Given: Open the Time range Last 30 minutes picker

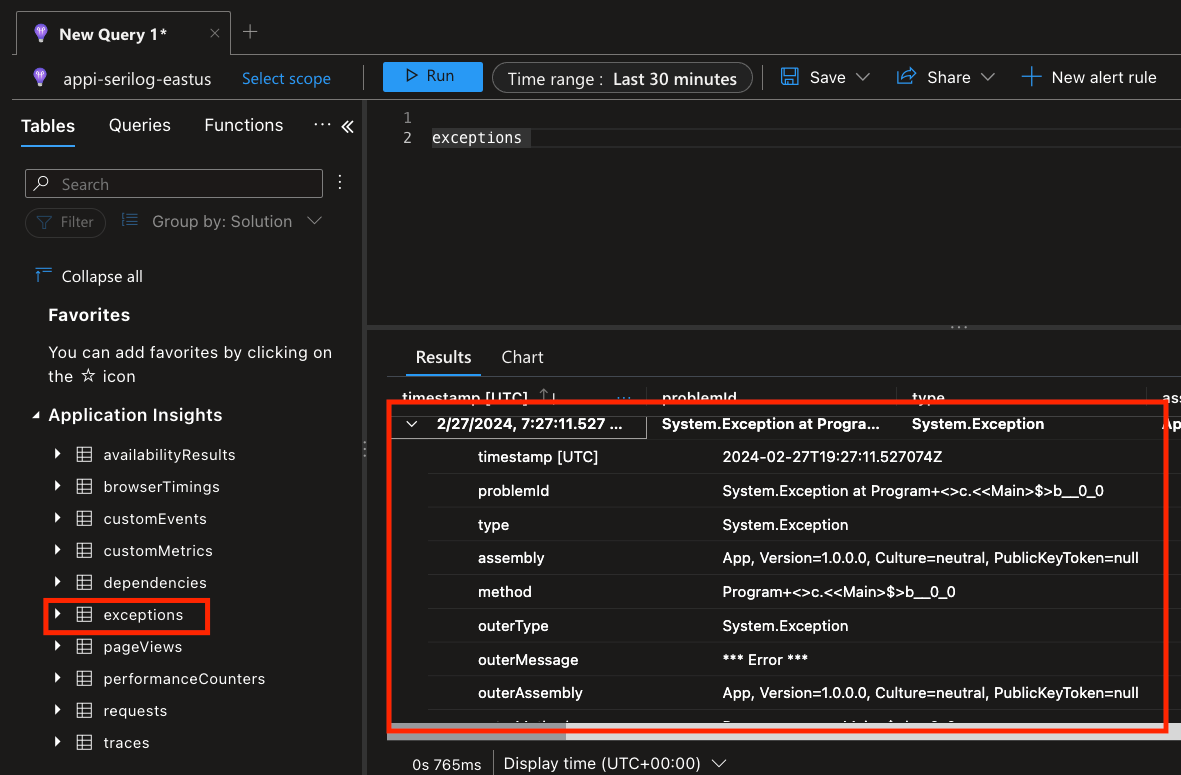Looking at the screenshot, I should (x=622, y=78).
